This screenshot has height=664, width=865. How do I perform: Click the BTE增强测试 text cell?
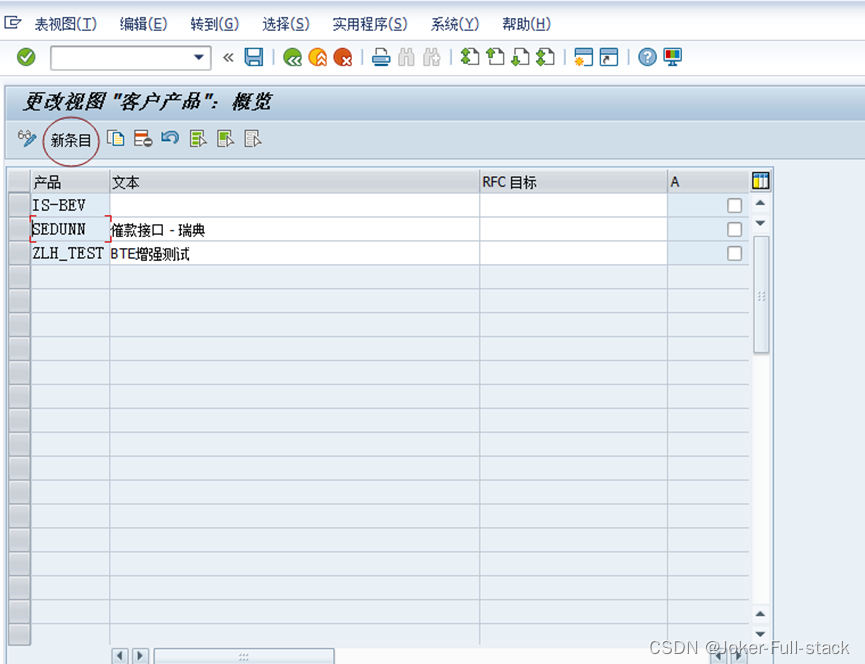(x=295, y=253)
